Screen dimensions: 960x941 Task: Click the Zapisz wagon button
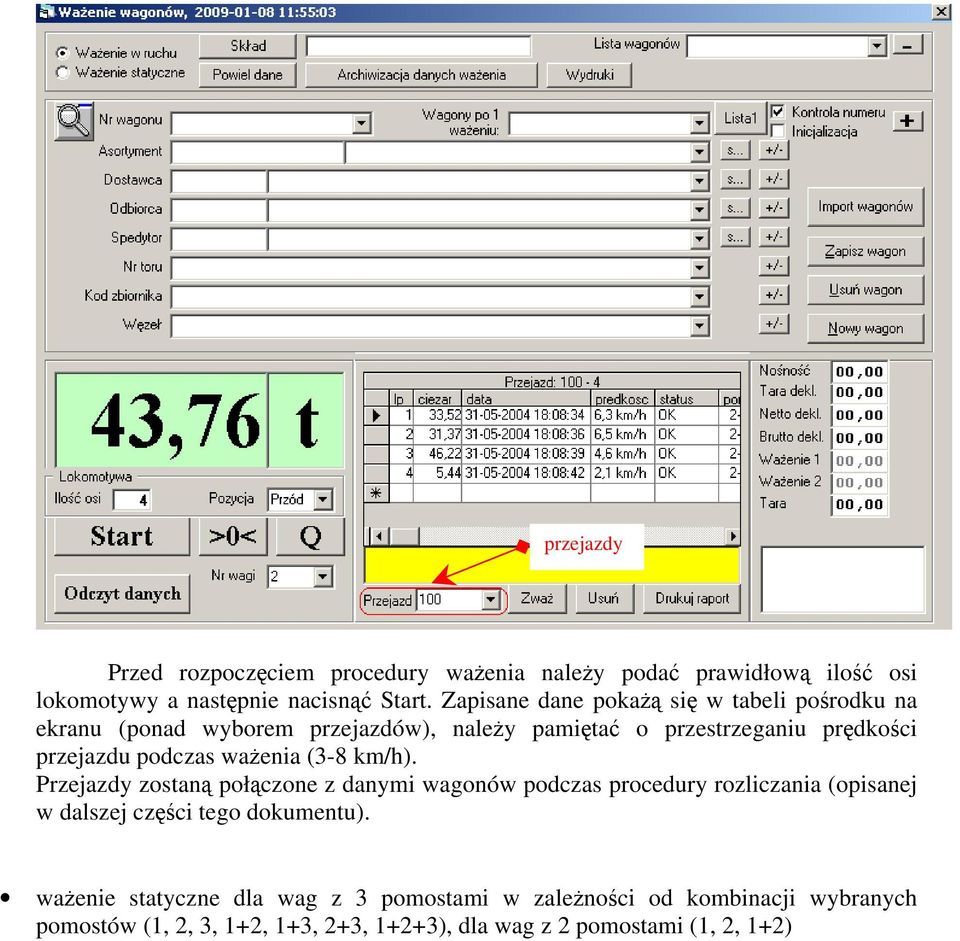pyautogui.click(x=865, y=252)
